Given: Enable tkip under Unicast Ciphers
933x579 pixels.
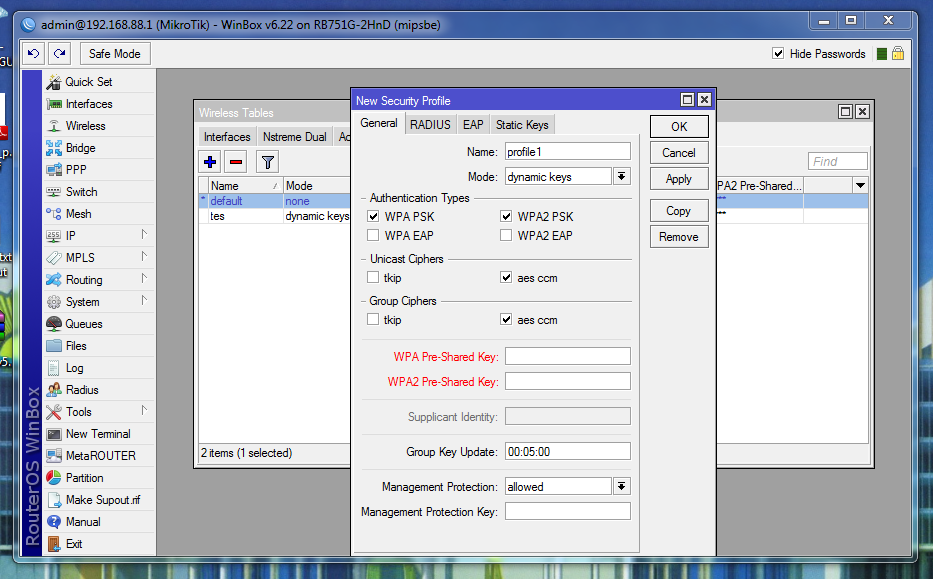Looking at the screenshot, I should click(373, 278).
